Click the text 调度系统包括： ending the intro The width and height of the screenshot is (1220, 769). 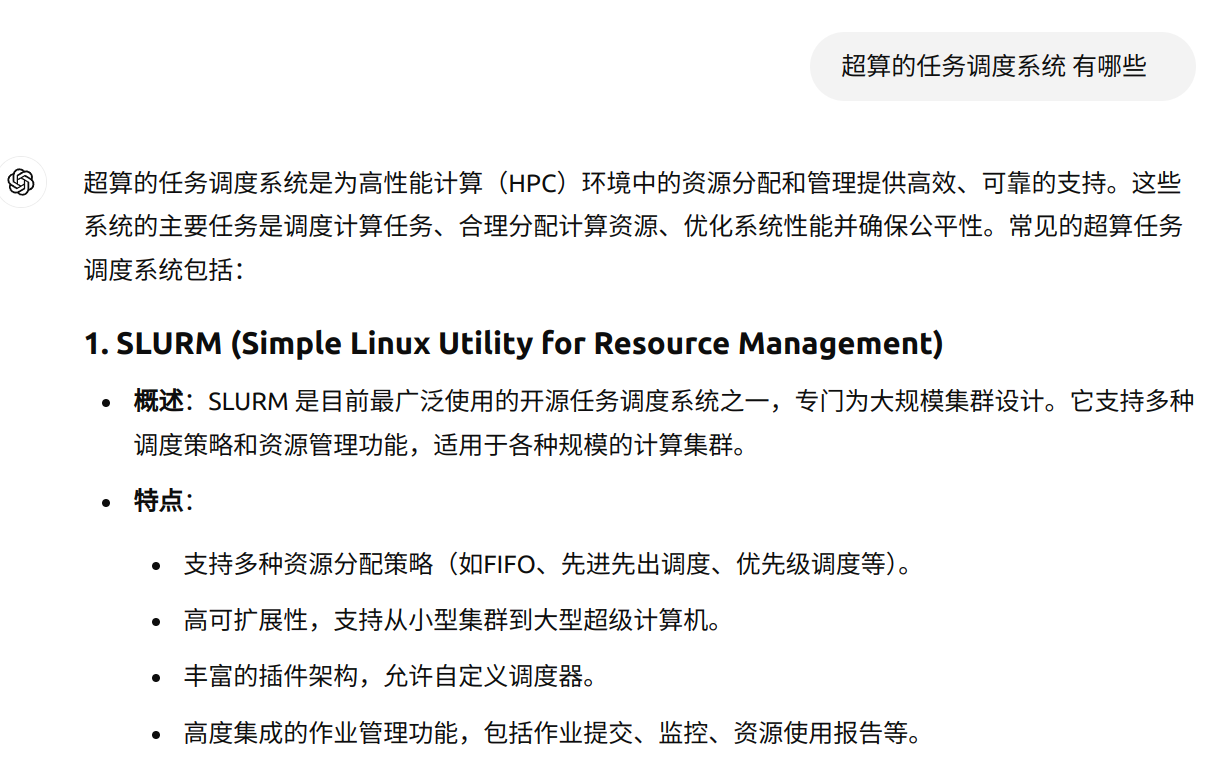coord(163,270)
